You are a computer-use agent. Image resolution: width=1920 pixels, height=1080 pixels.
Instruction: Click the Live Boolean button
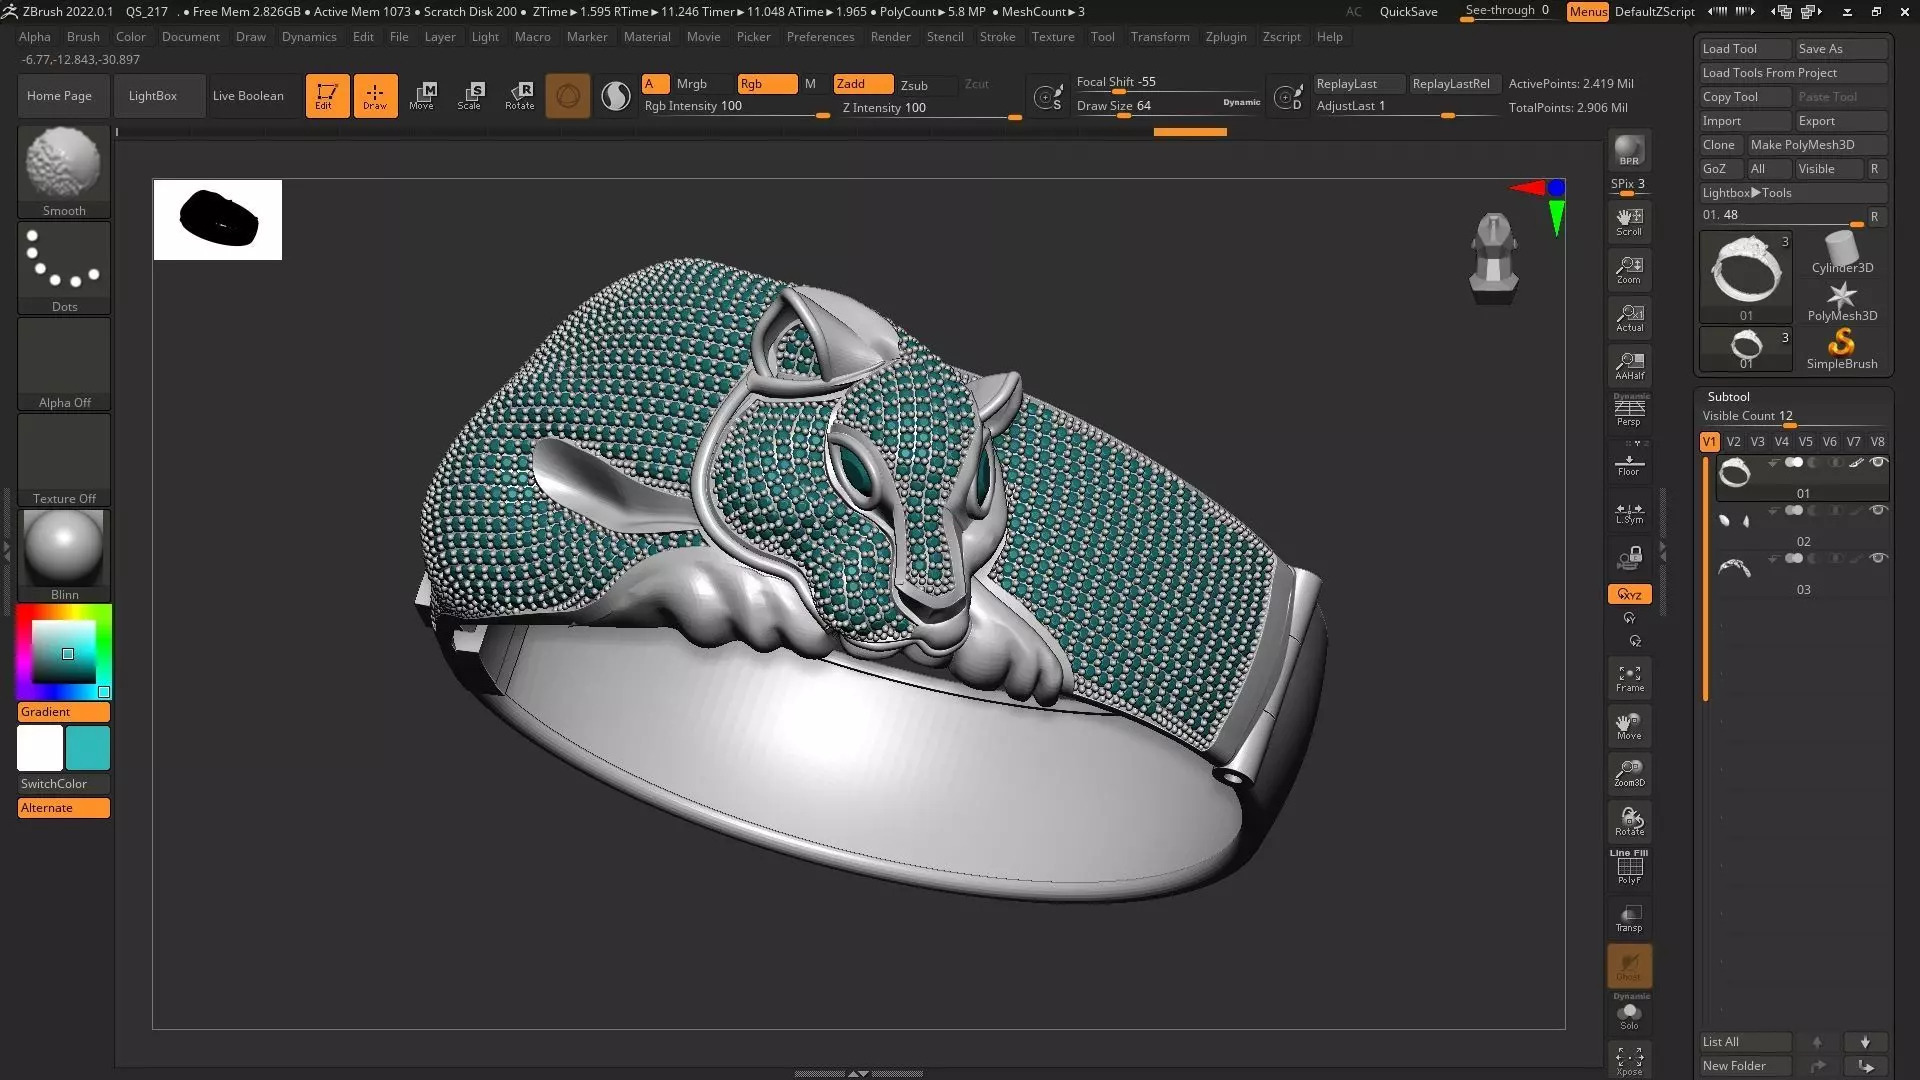[x=248, y=96]
